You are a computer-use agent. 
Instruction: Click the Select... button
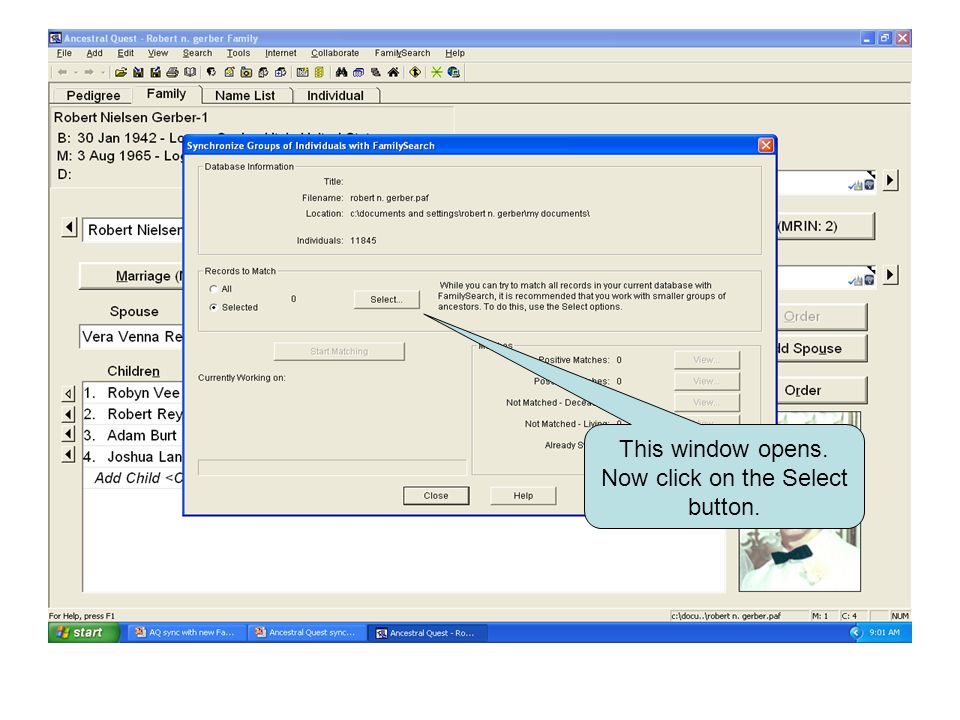click(386, 299)
